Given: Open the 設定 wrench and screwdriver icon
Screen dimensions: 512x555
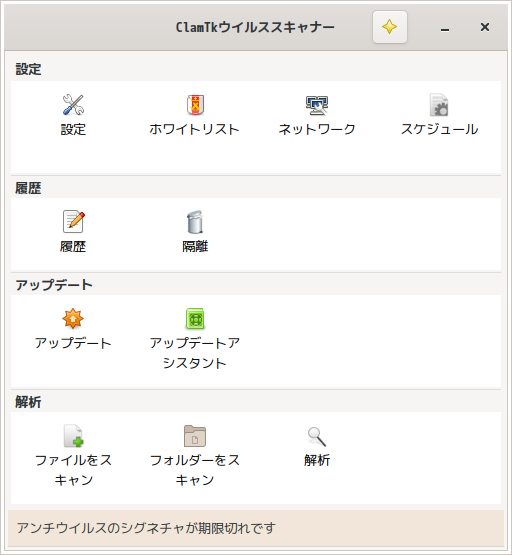Looking at the screenshot, I should tap(73, 105).
